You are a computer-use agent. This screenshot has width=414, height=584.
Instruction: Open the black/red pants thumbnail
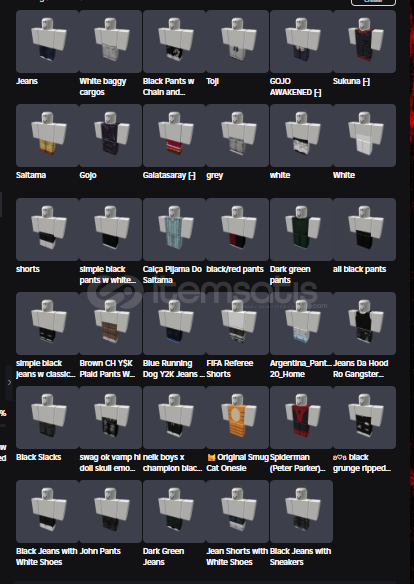[238, 229]
